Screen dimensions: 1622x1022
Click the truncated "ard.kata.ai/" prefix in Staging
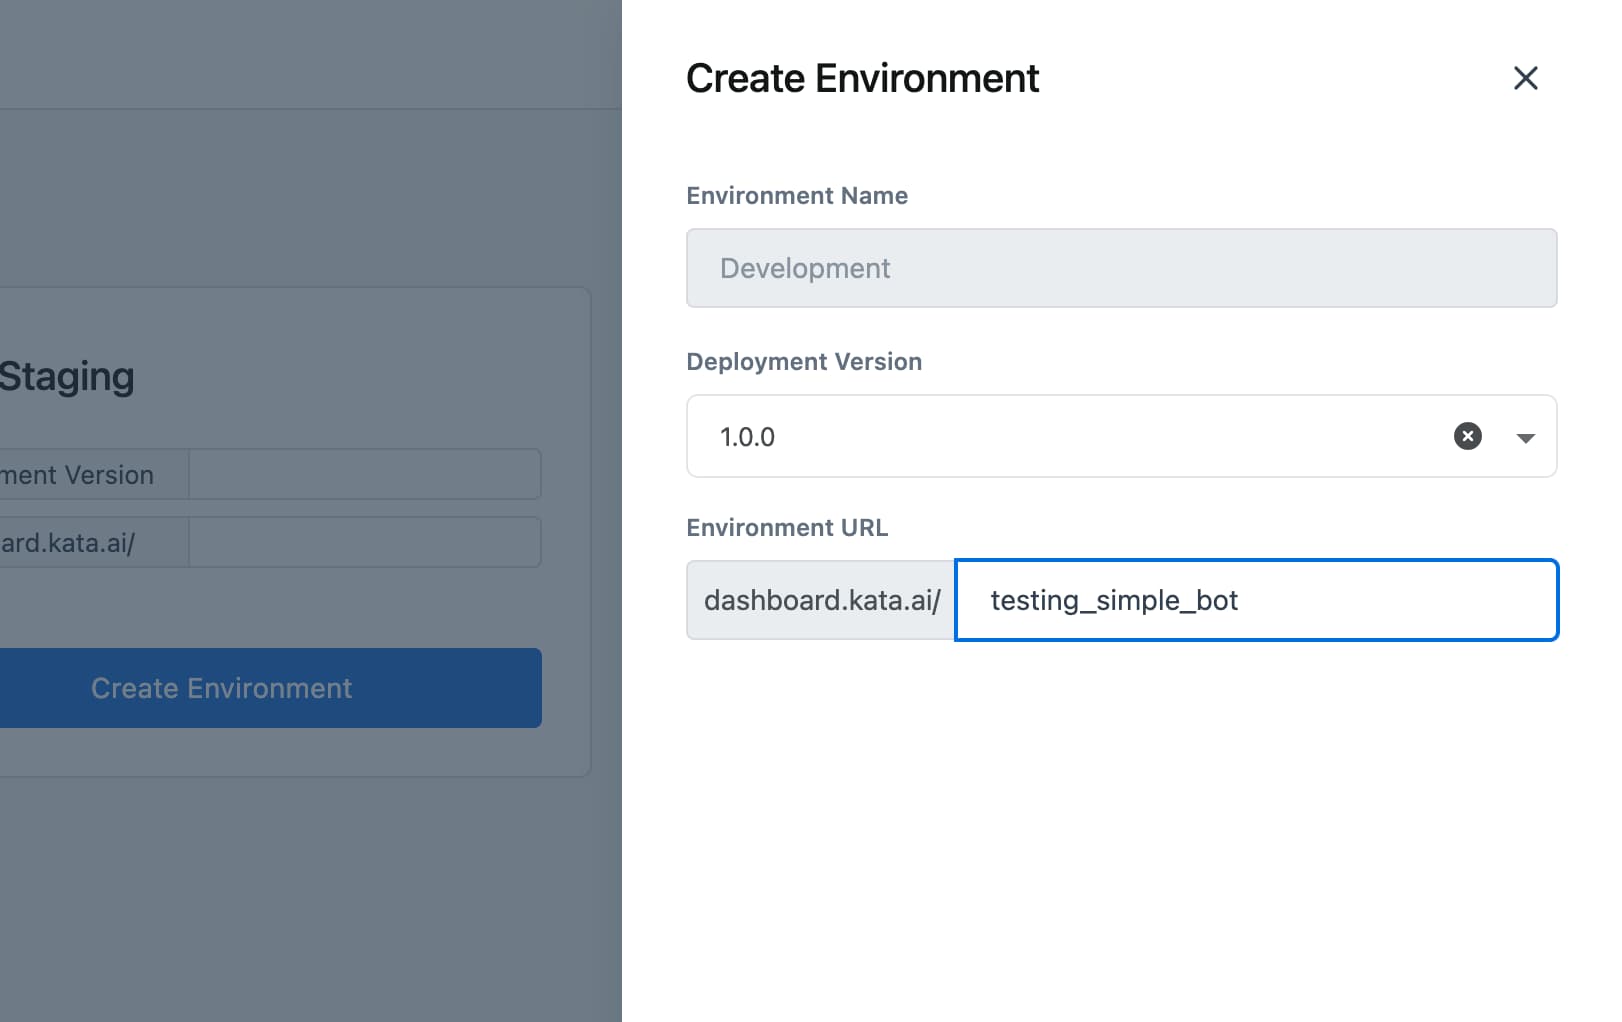[68, 543]
